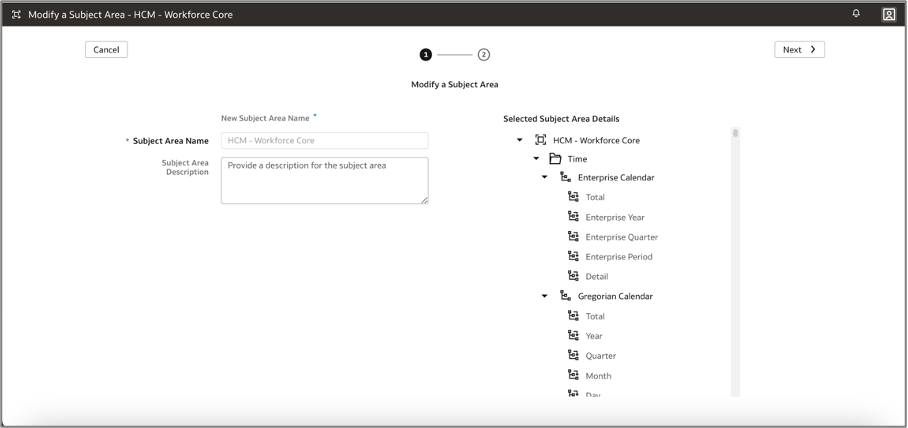
Task: Click the level icon beside Enterprise Period
Action: click(573, 255)
